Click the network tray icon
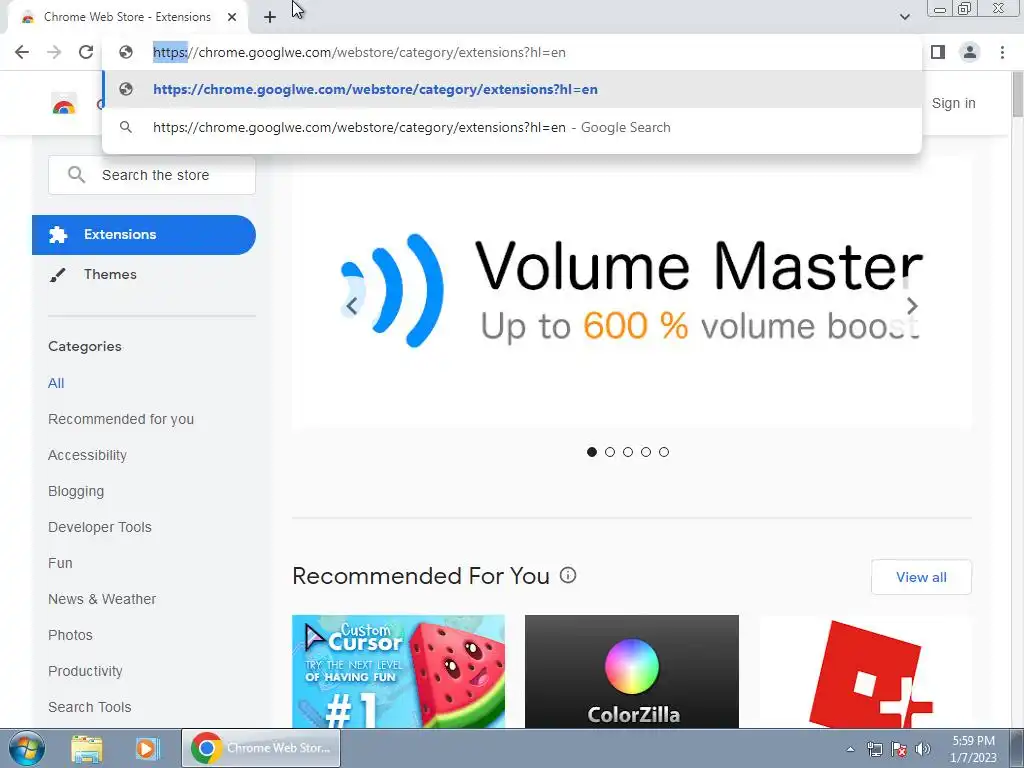Viewport: 1024px width, 768px height. click(874, 749)
